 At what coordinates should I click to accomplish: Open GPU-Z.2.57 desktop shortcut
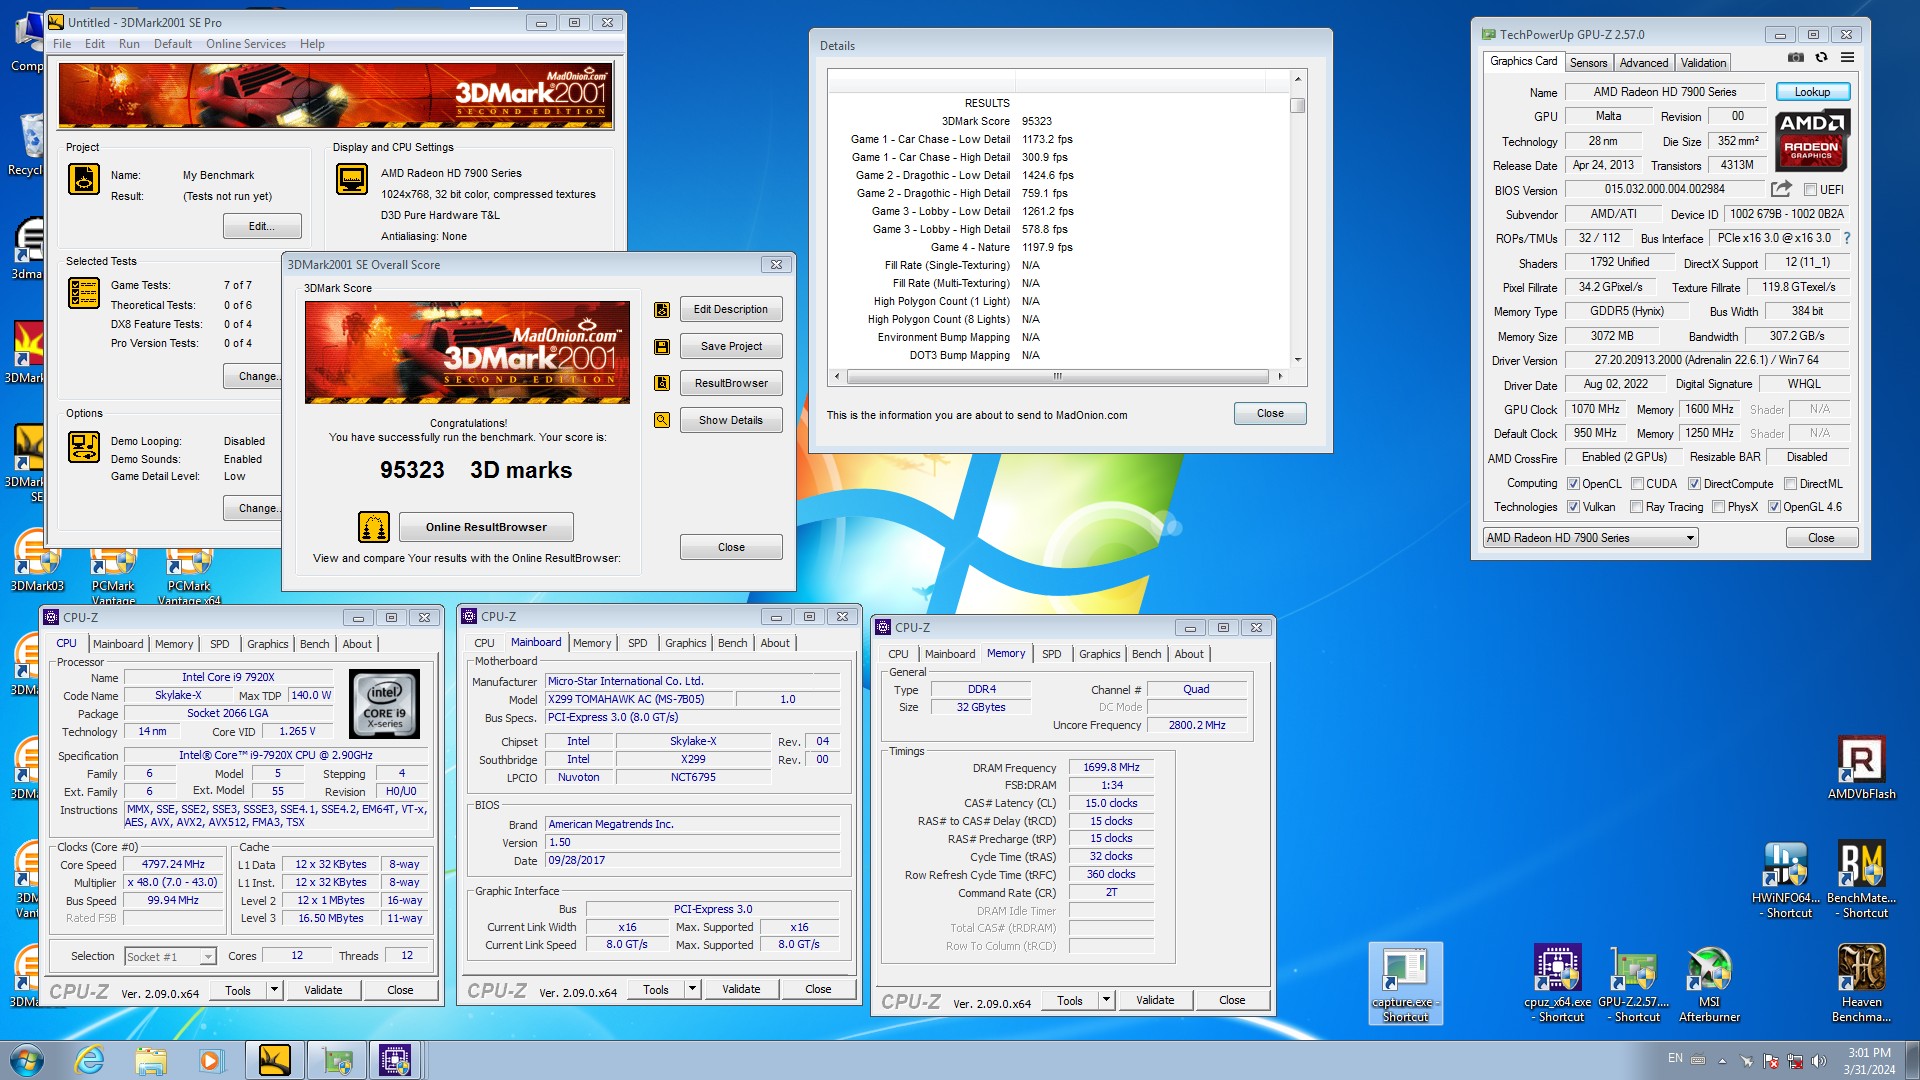pos(1634,984)
